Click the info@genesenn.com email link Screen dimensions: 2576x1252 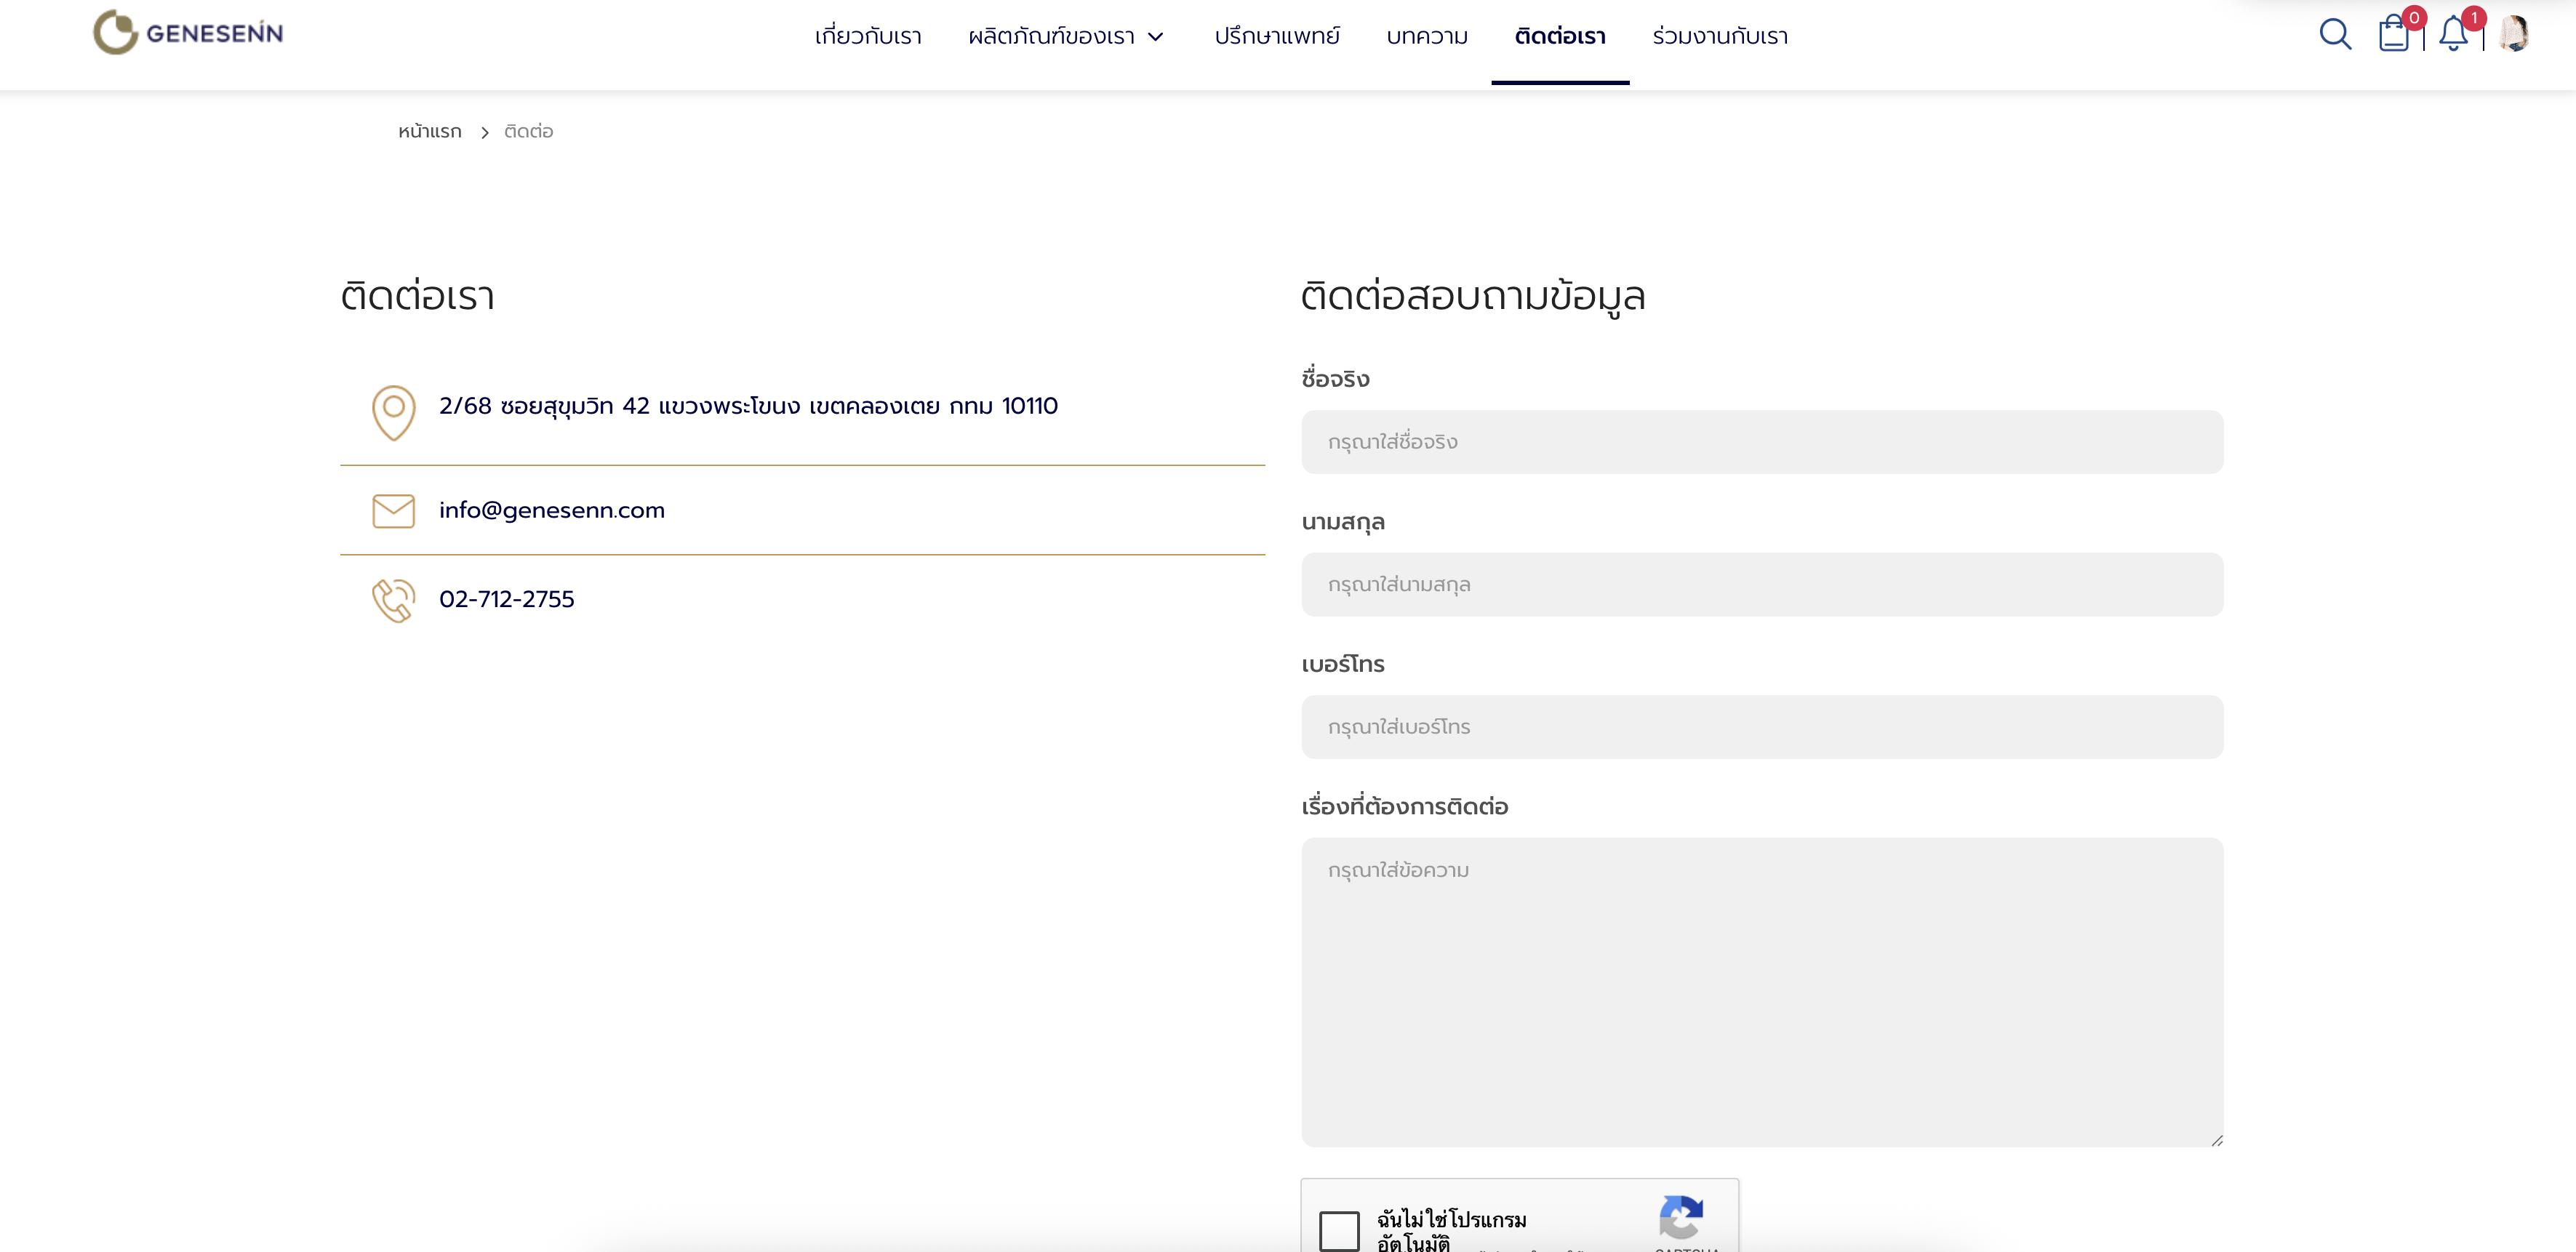coord(552,511)
